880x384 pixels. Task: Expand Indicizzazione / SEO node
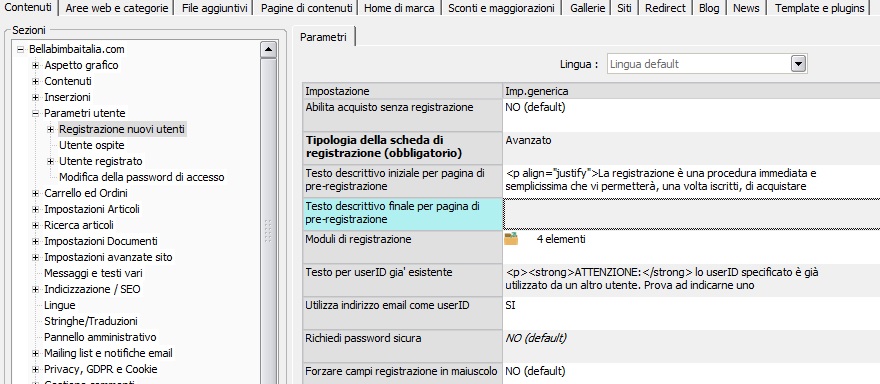(35, 289)
